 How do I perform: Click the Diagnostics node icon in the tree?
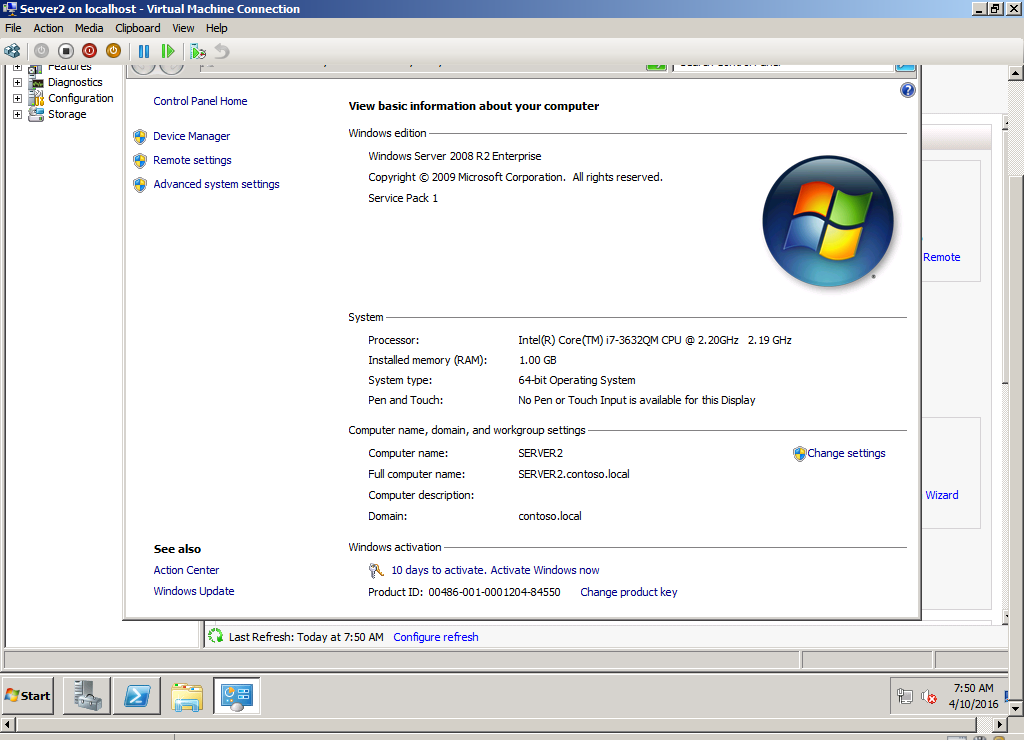click(x=37, y=82)
